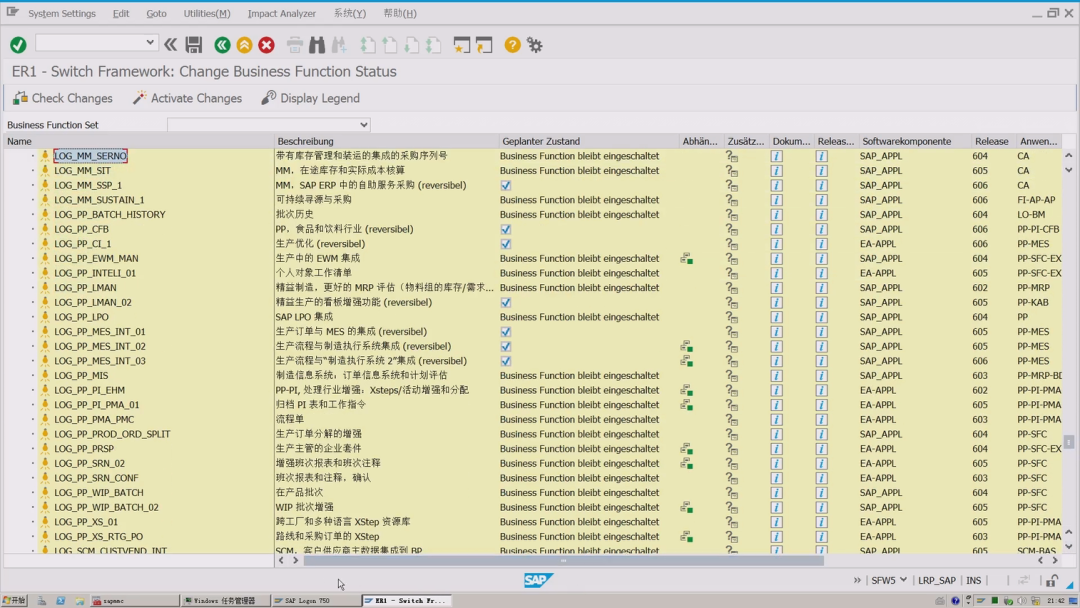Open additional info icon for LOG_PP_LPO

[x=731, y=317]
